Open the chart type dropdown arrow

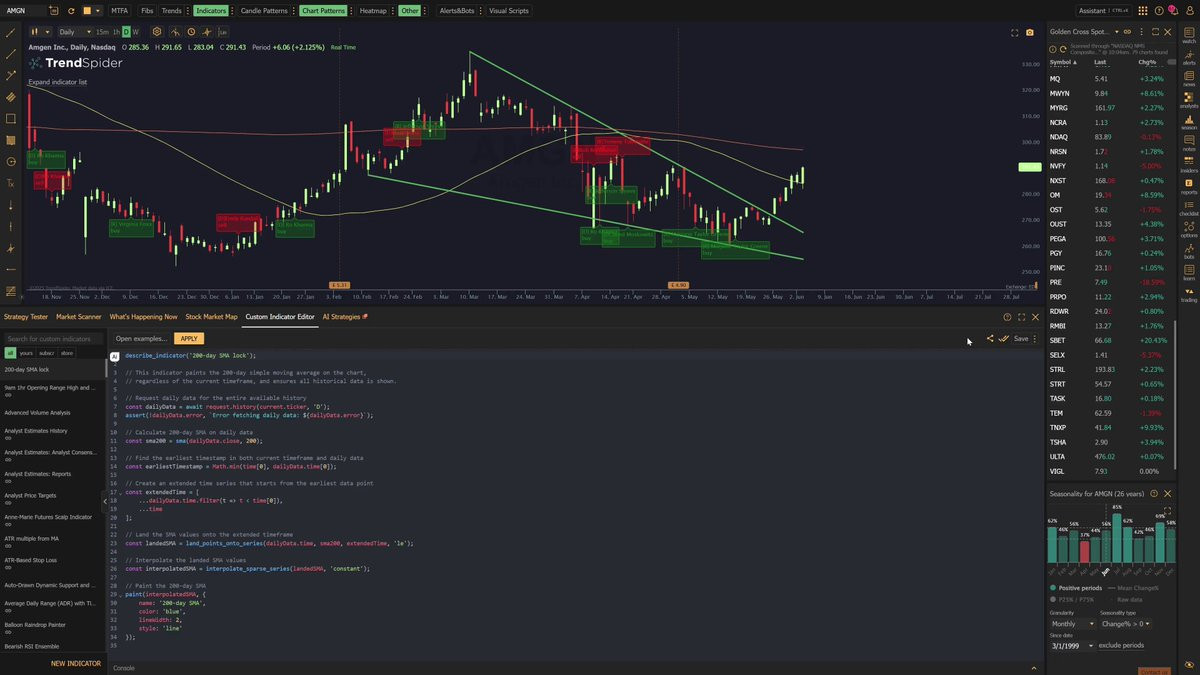48,32
